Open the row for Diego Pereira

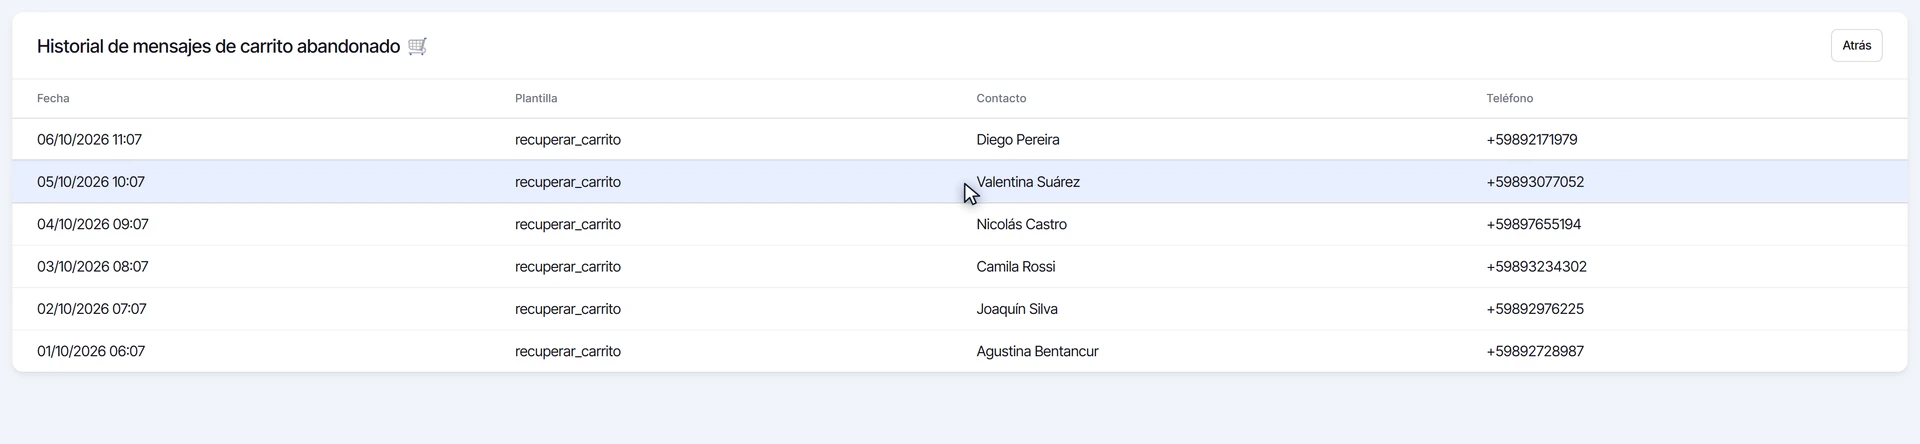tap(959, 140)
